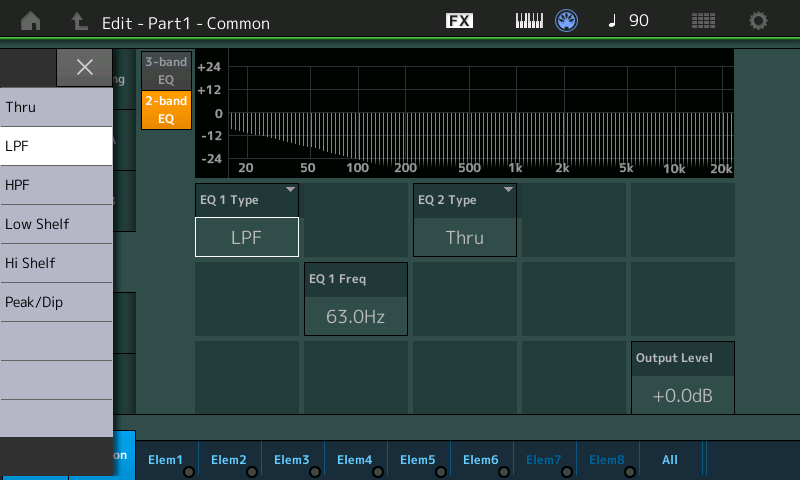Switch to the 2-band EQ view

coord(166,110)
